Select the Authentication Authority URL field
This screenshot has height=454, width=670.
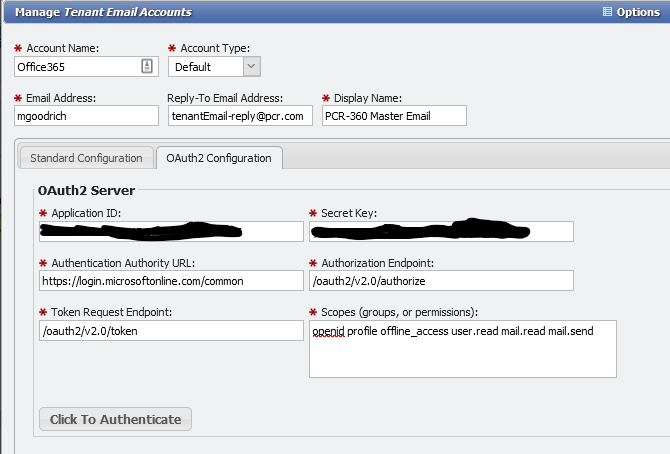170,280
